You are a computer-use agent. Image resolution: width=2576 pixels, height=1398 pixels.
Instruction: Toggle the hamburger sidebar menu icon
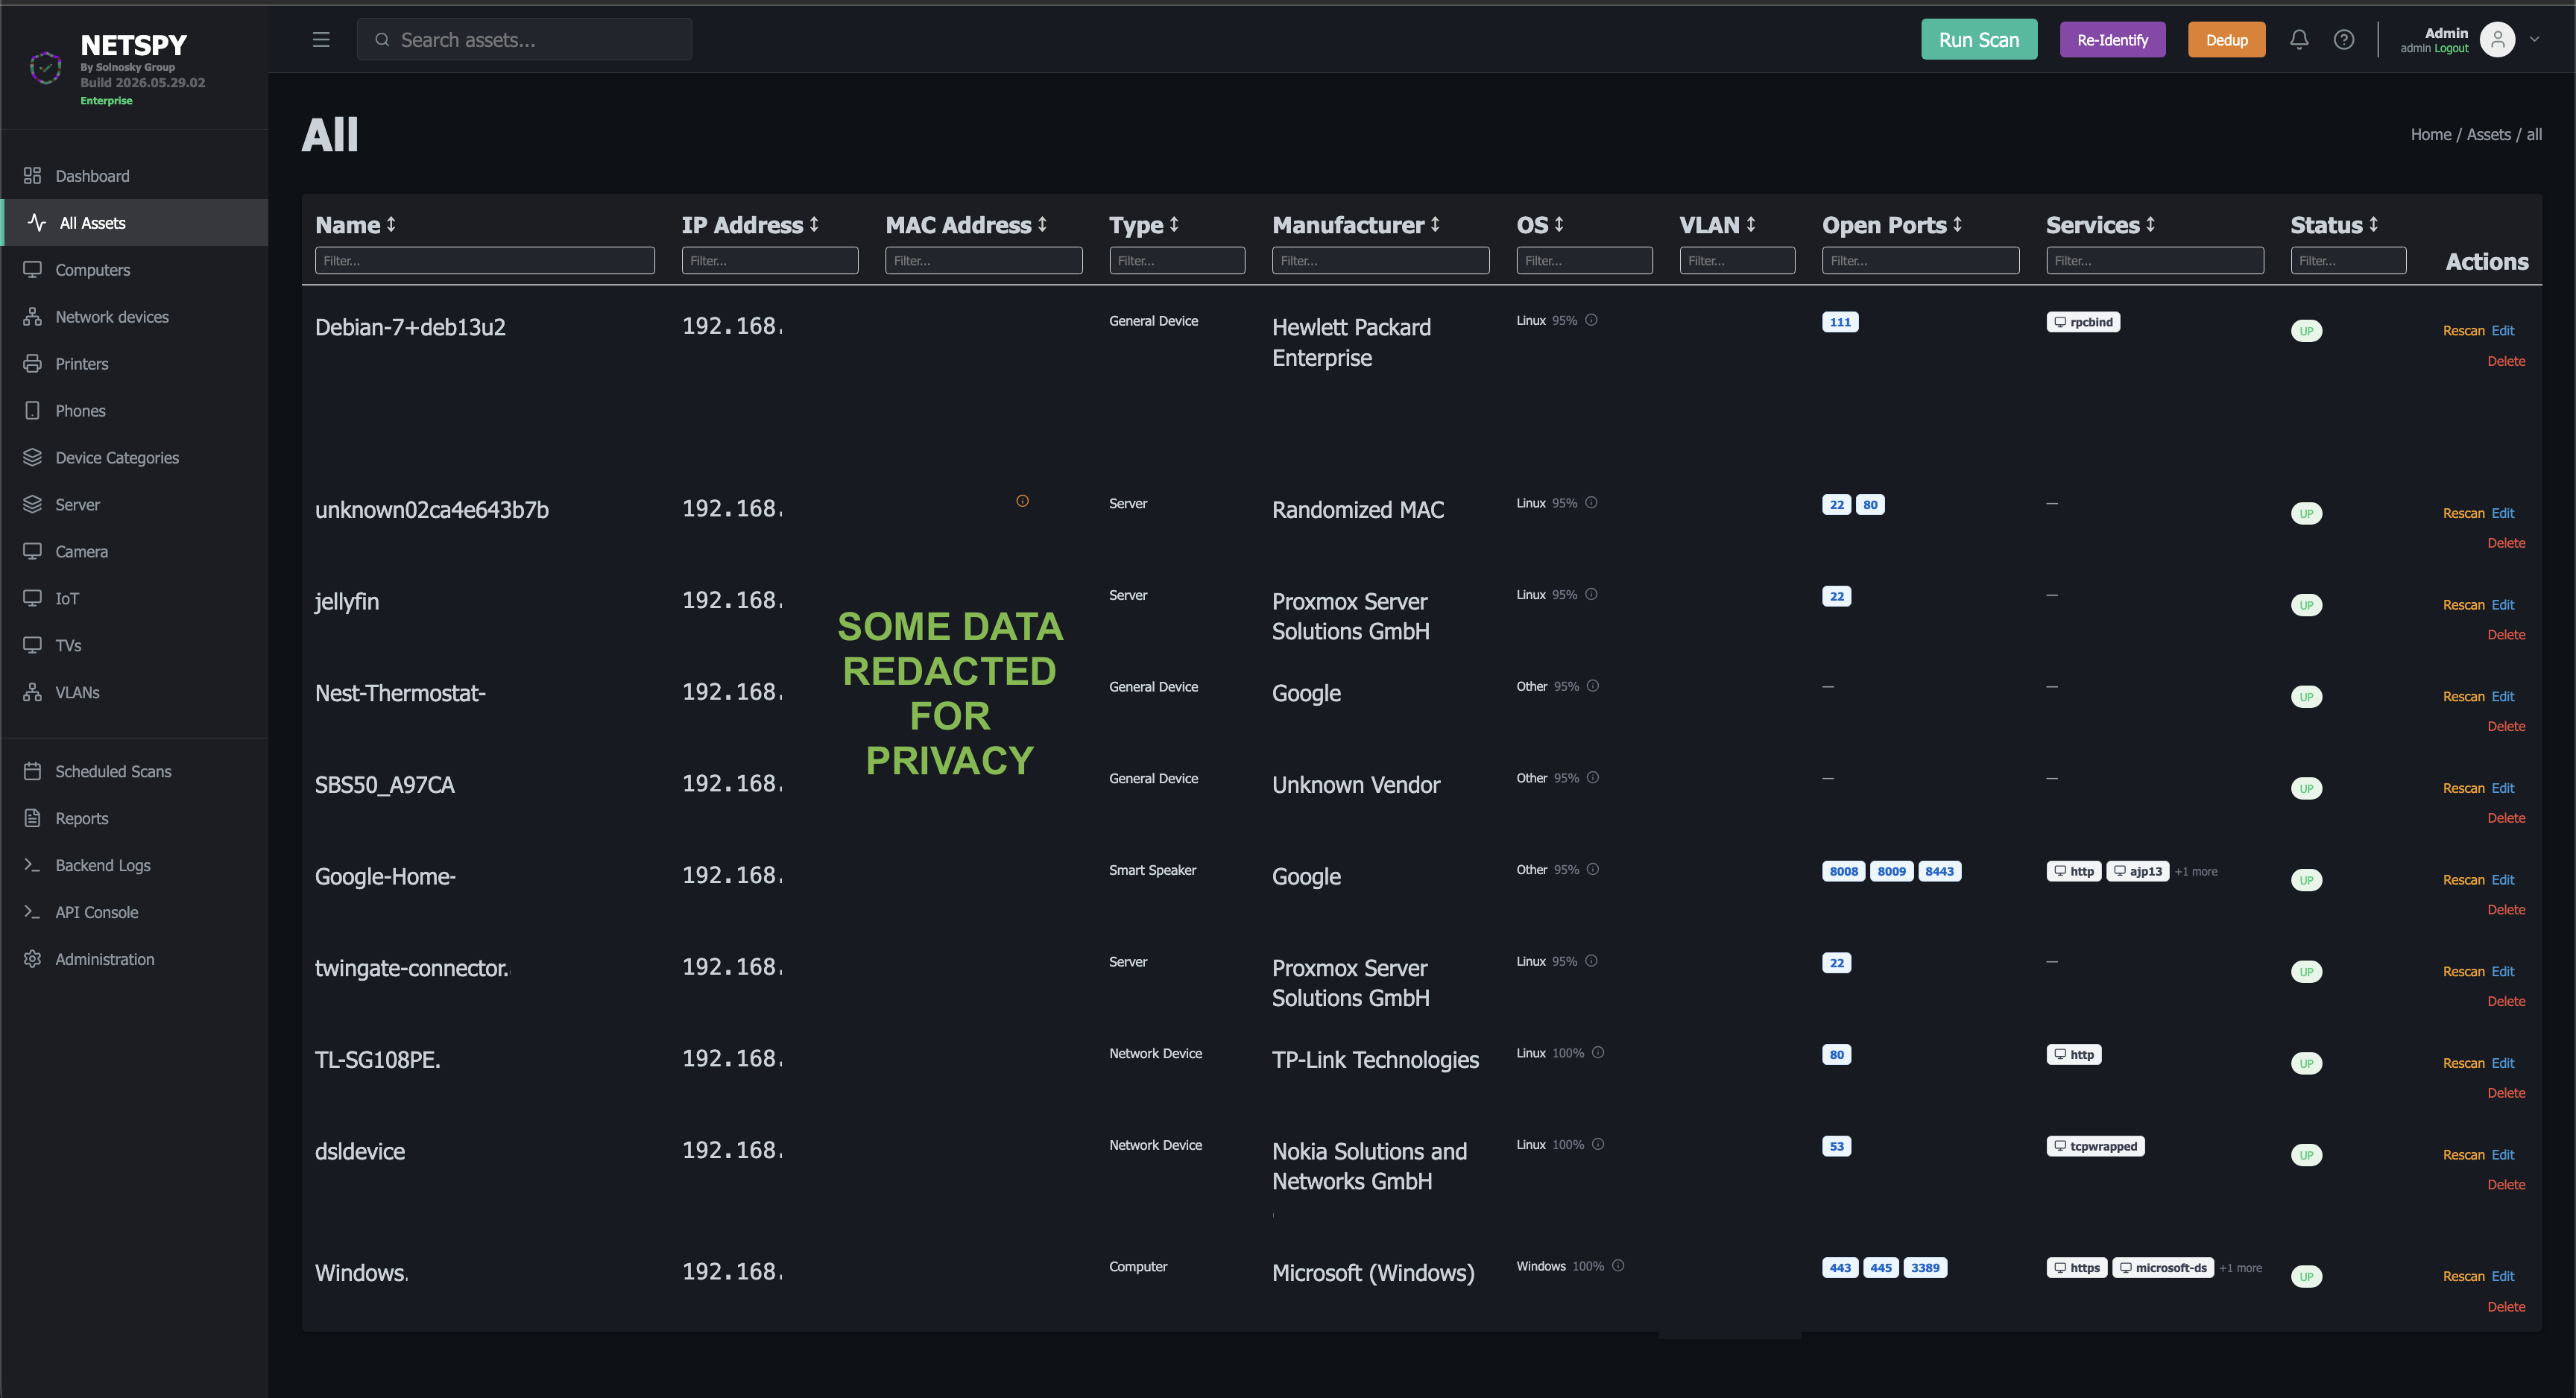[321, 40]
